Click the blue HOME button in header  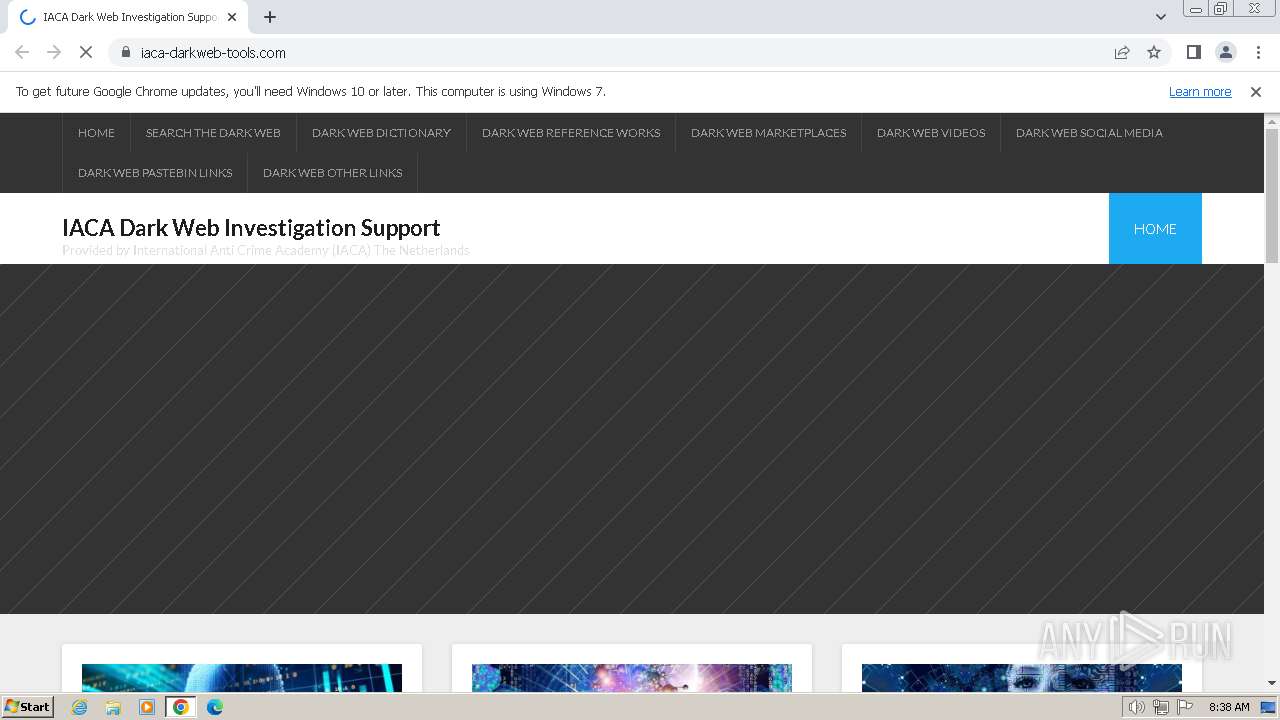tap(1155, 229)
